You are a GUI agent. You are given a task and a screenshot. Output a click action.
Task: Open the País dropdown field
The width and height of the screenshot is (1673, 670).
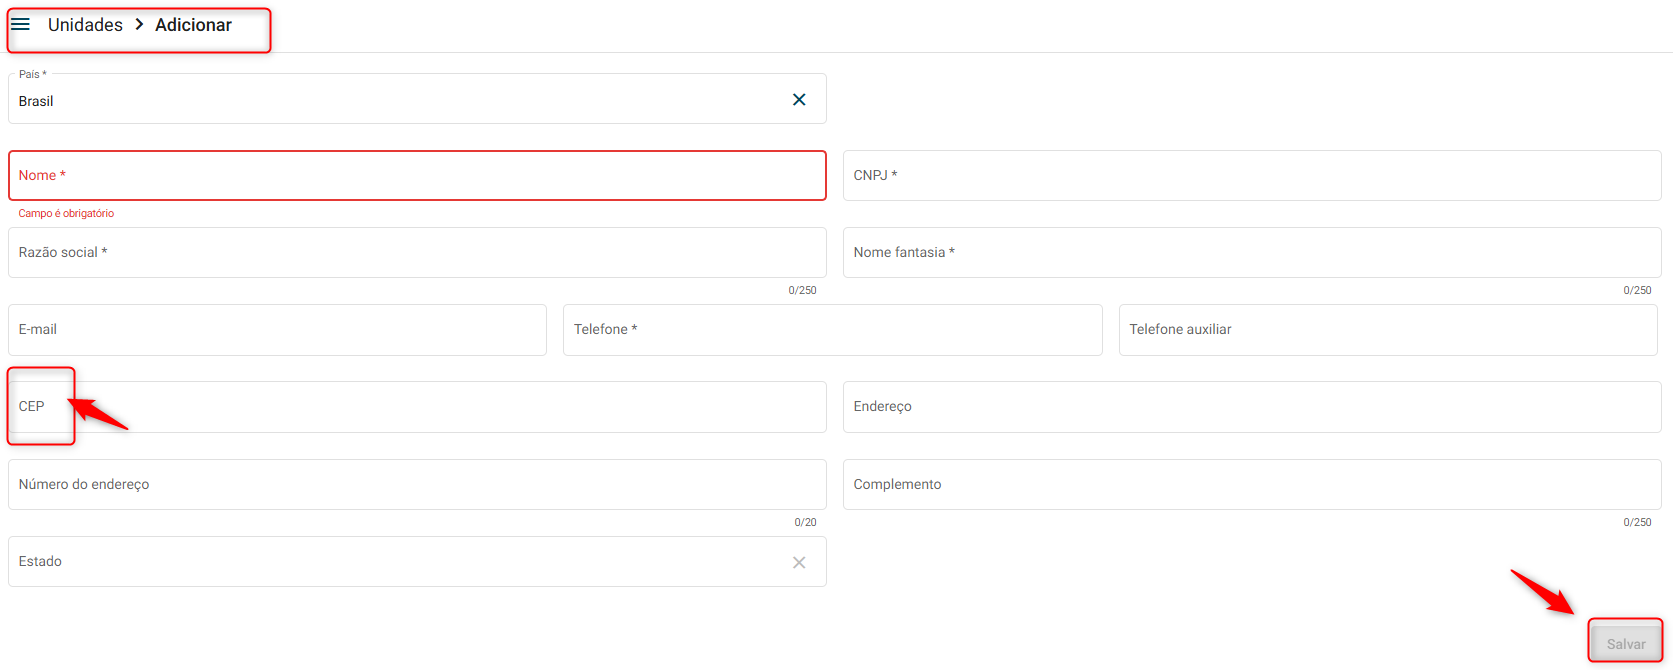coord(400,100)
